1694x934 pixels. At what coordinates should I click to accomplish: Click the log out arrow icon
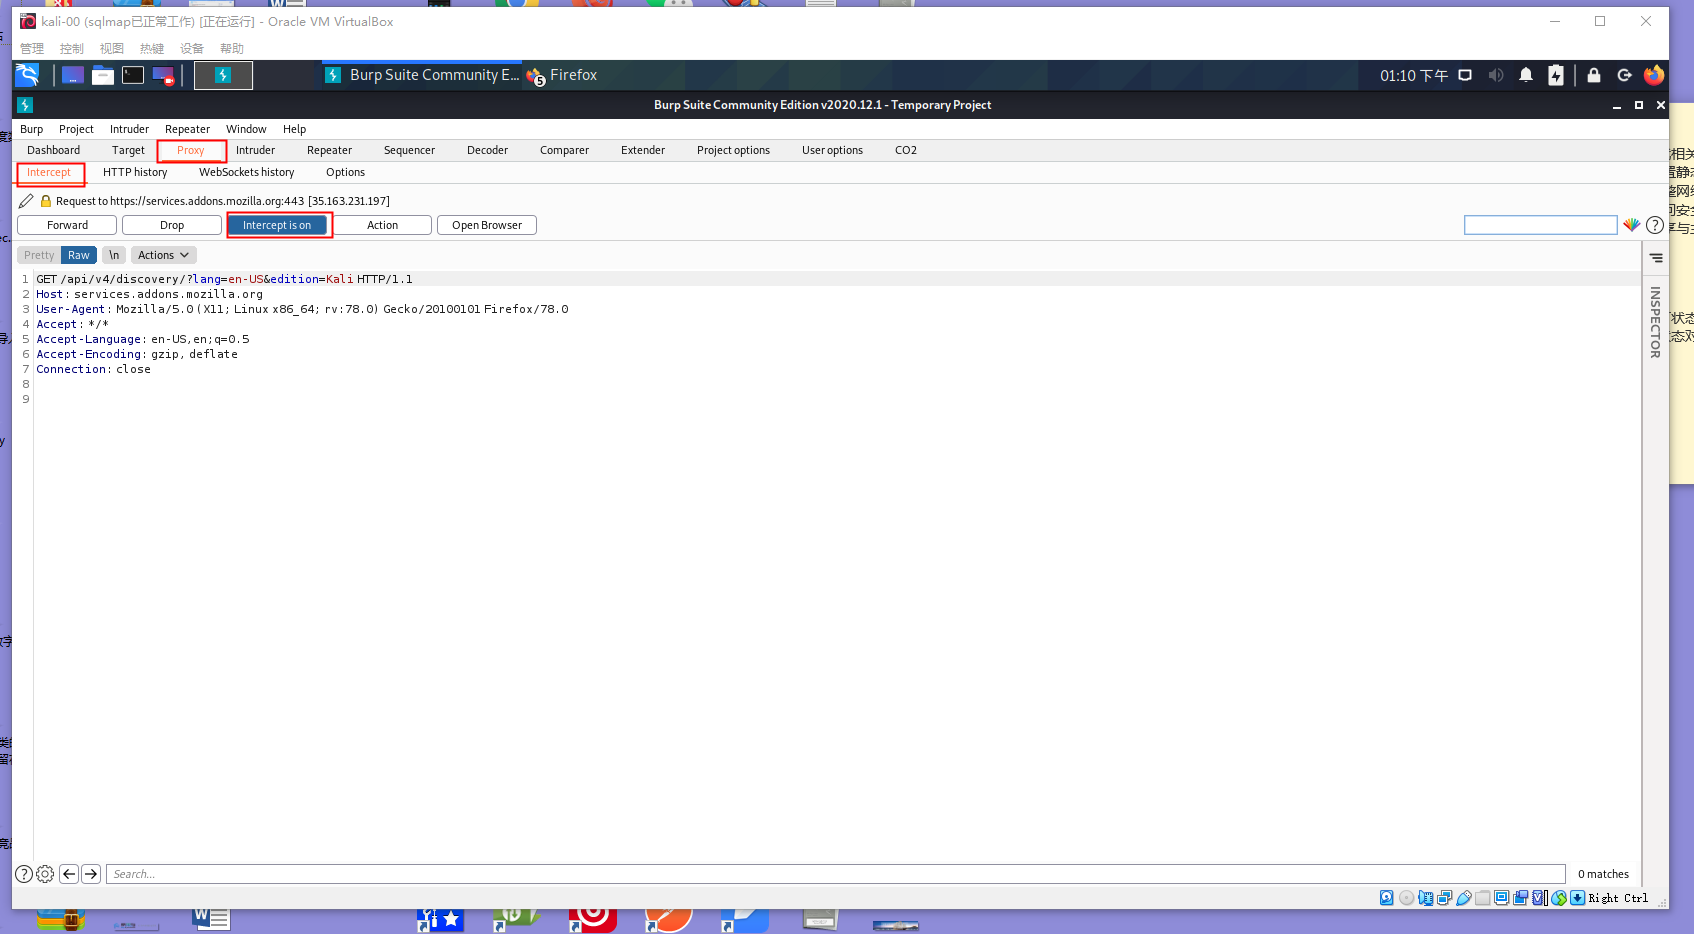click(x=1624, y=75)
